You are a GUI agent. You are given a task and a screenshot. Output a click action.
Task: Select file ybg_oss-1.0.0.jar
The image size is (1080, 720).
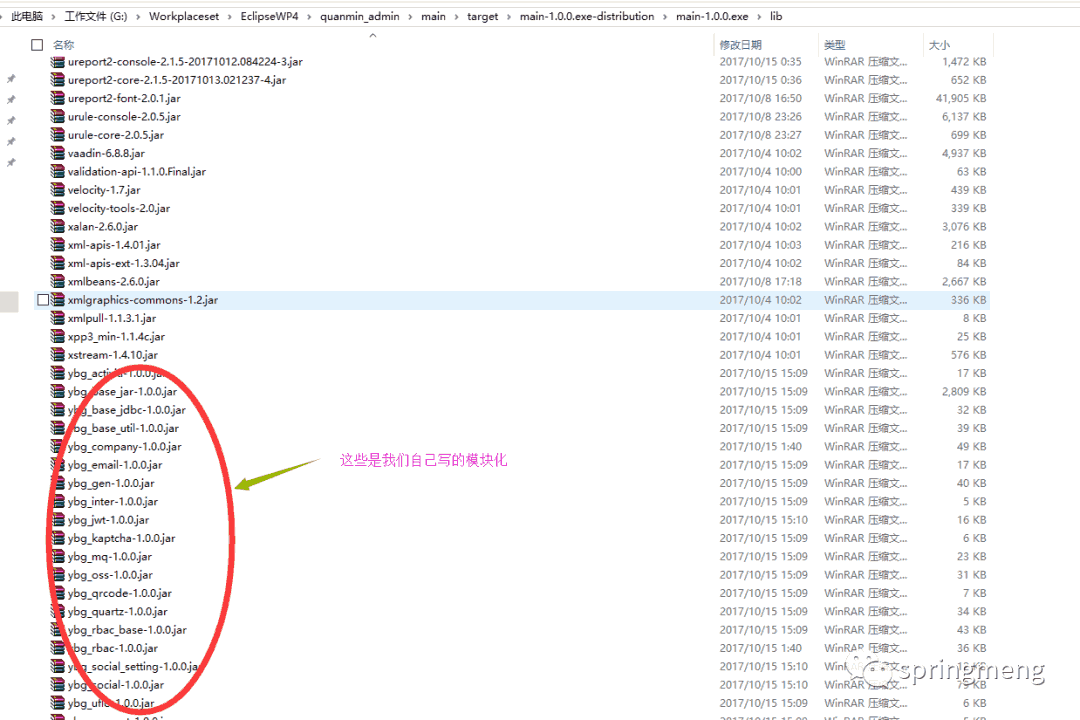tap(110, 575)
